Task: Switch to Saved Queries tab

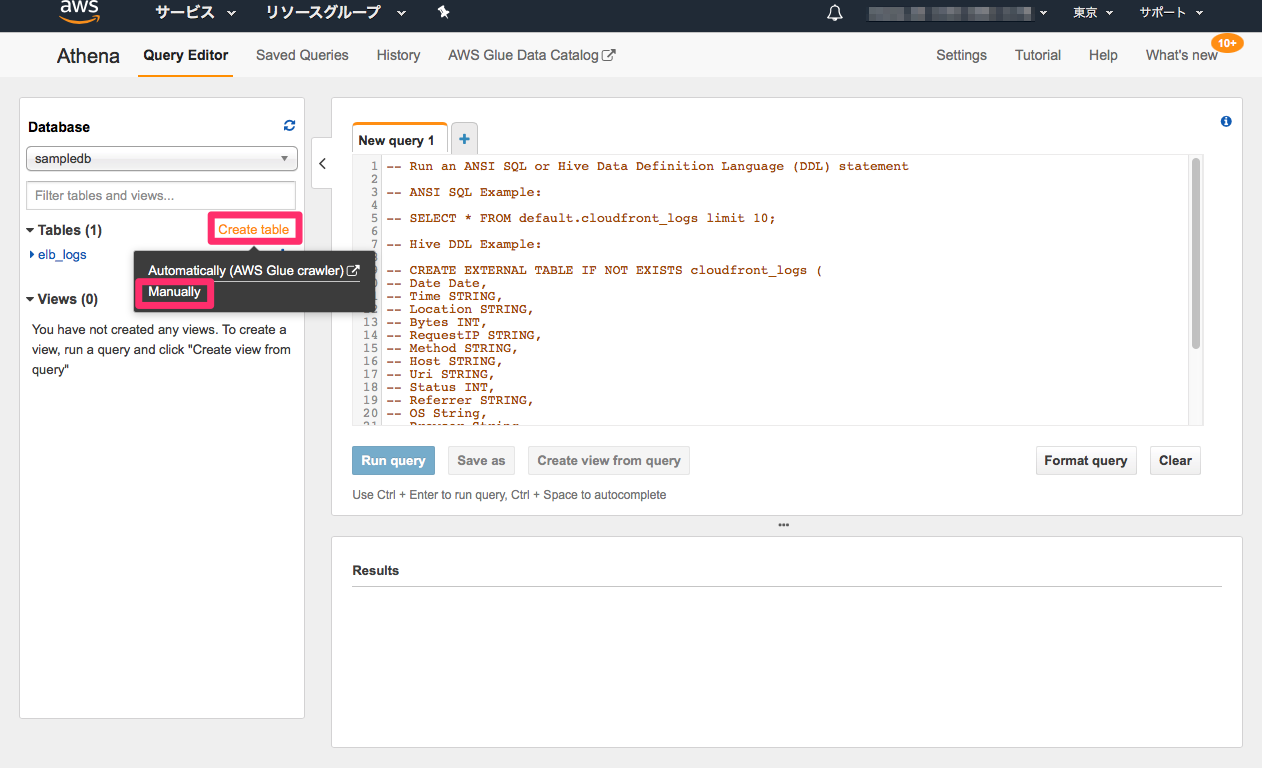Action: (302, 55)
